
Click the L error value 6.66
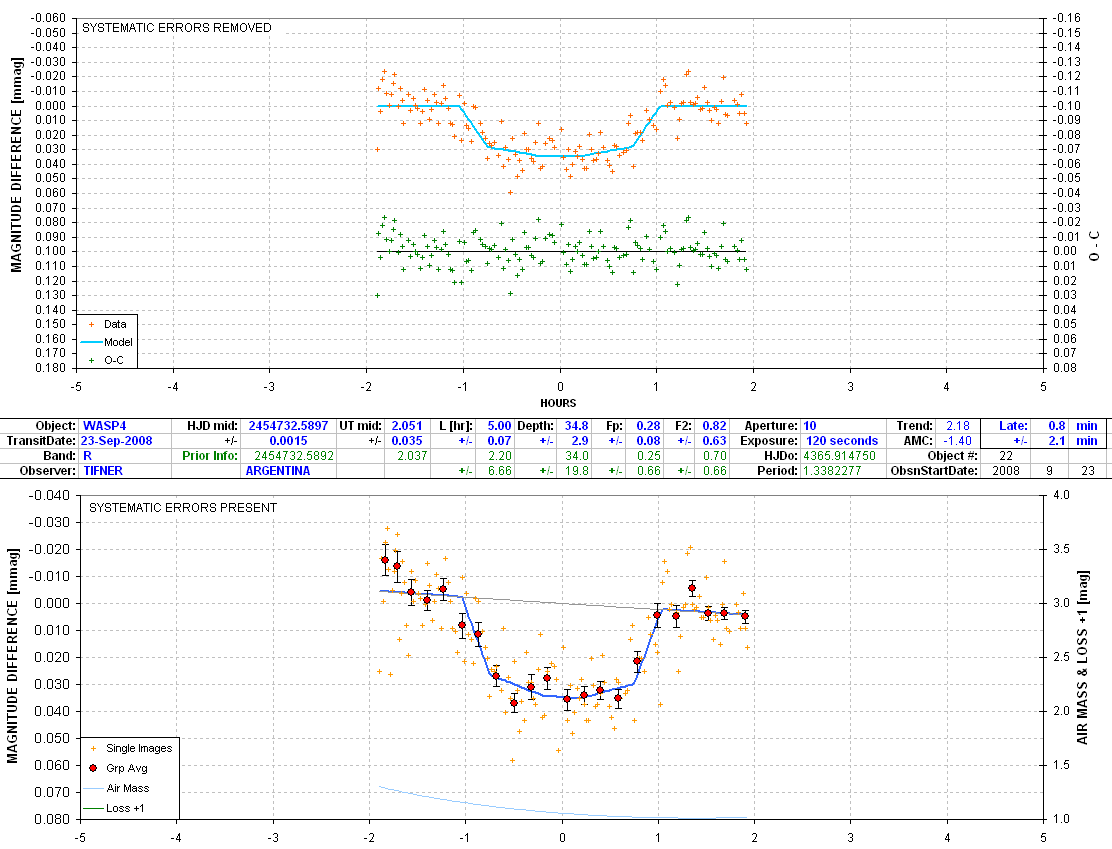pos(499,471)
